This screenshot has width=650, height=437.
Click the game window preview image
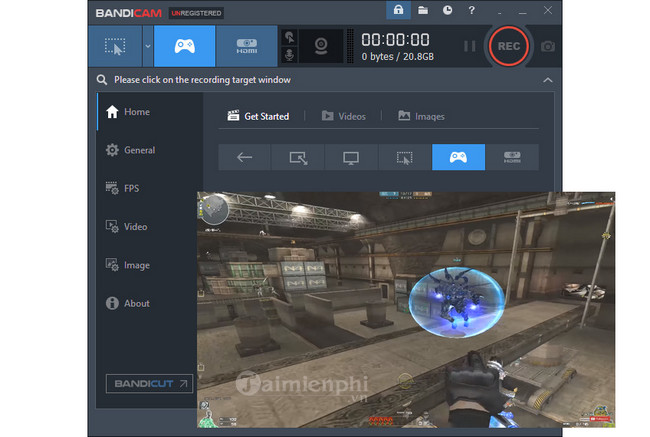tap(406, 309)
